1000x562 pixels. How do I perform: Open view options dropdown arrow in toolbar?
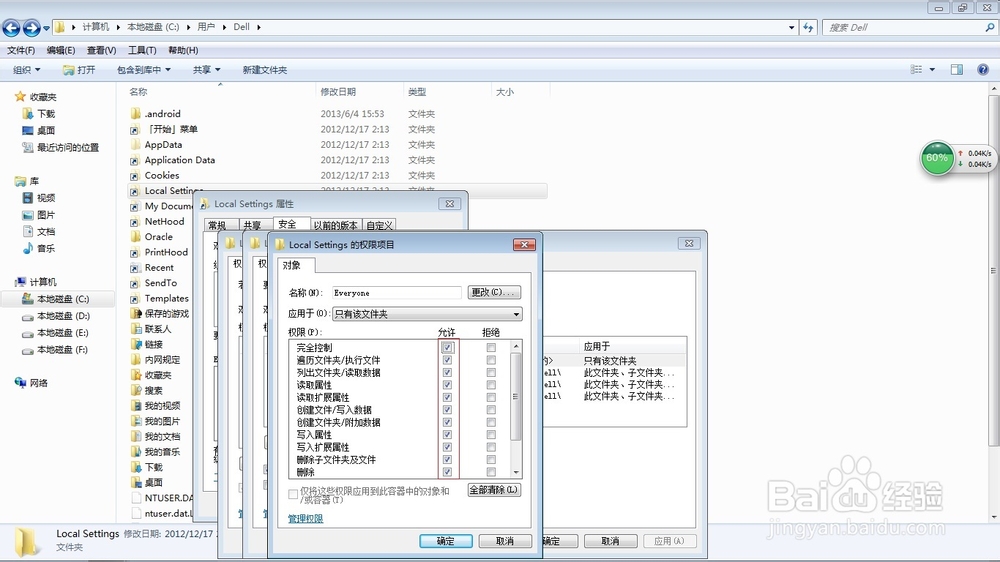[932, 70]
